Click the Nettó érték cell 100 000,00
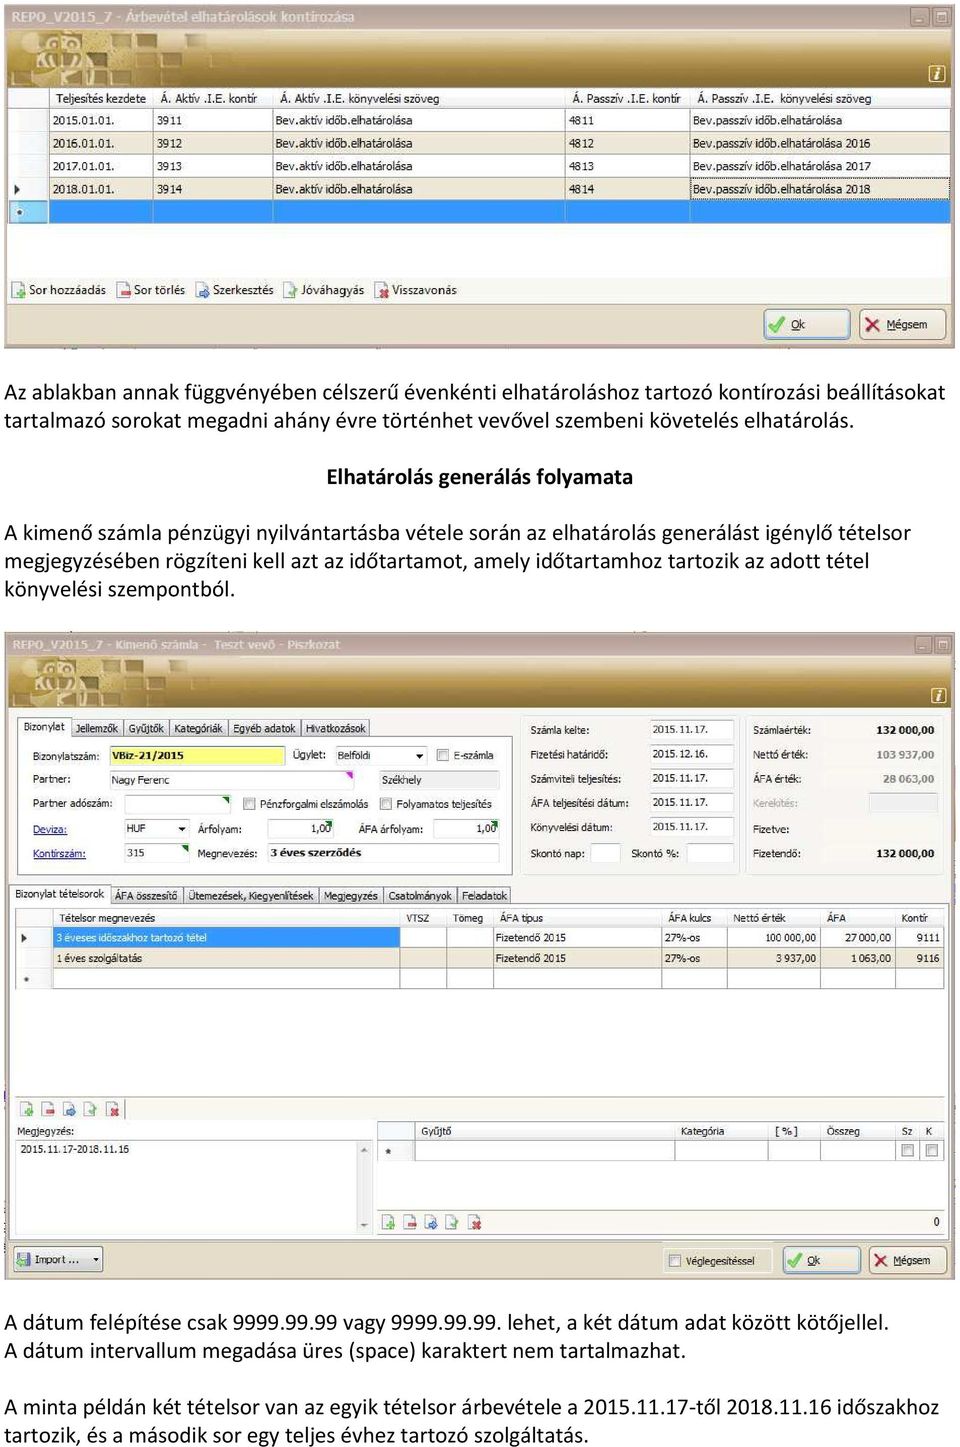 point(774,938)
